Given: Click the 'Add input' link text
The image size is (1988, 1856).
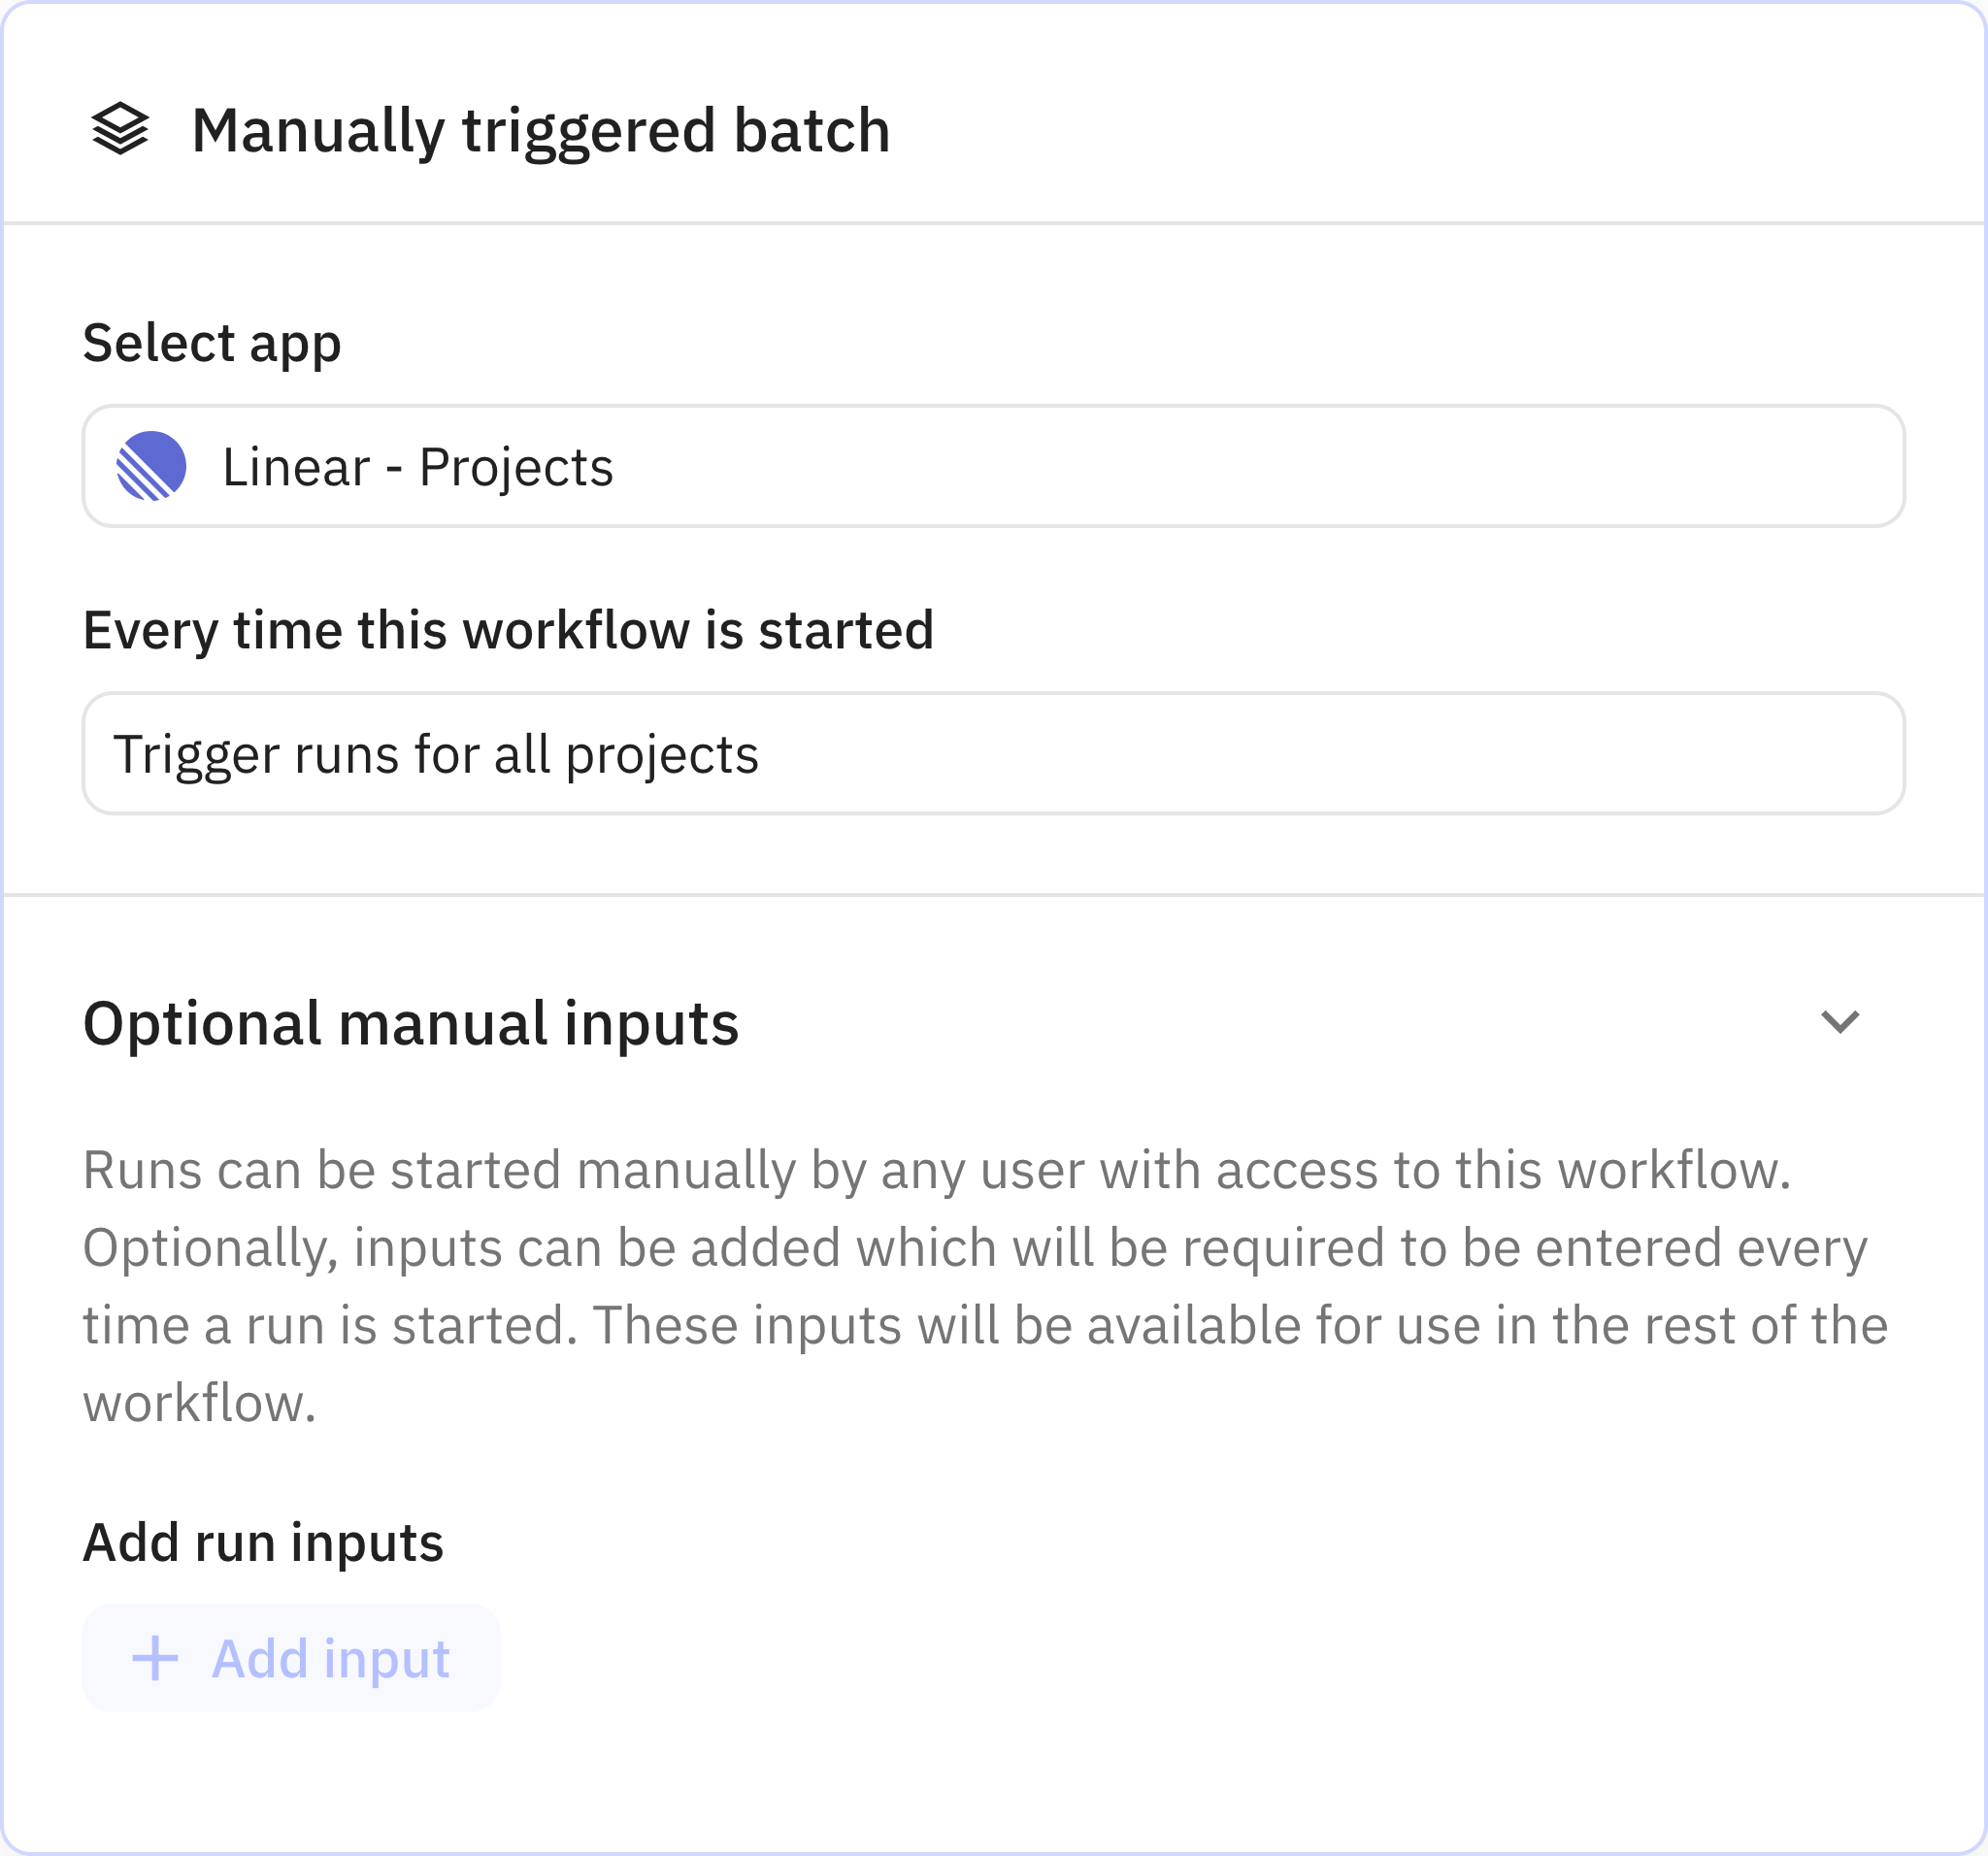Looking at the screenshot, I should coord(330,1659).
